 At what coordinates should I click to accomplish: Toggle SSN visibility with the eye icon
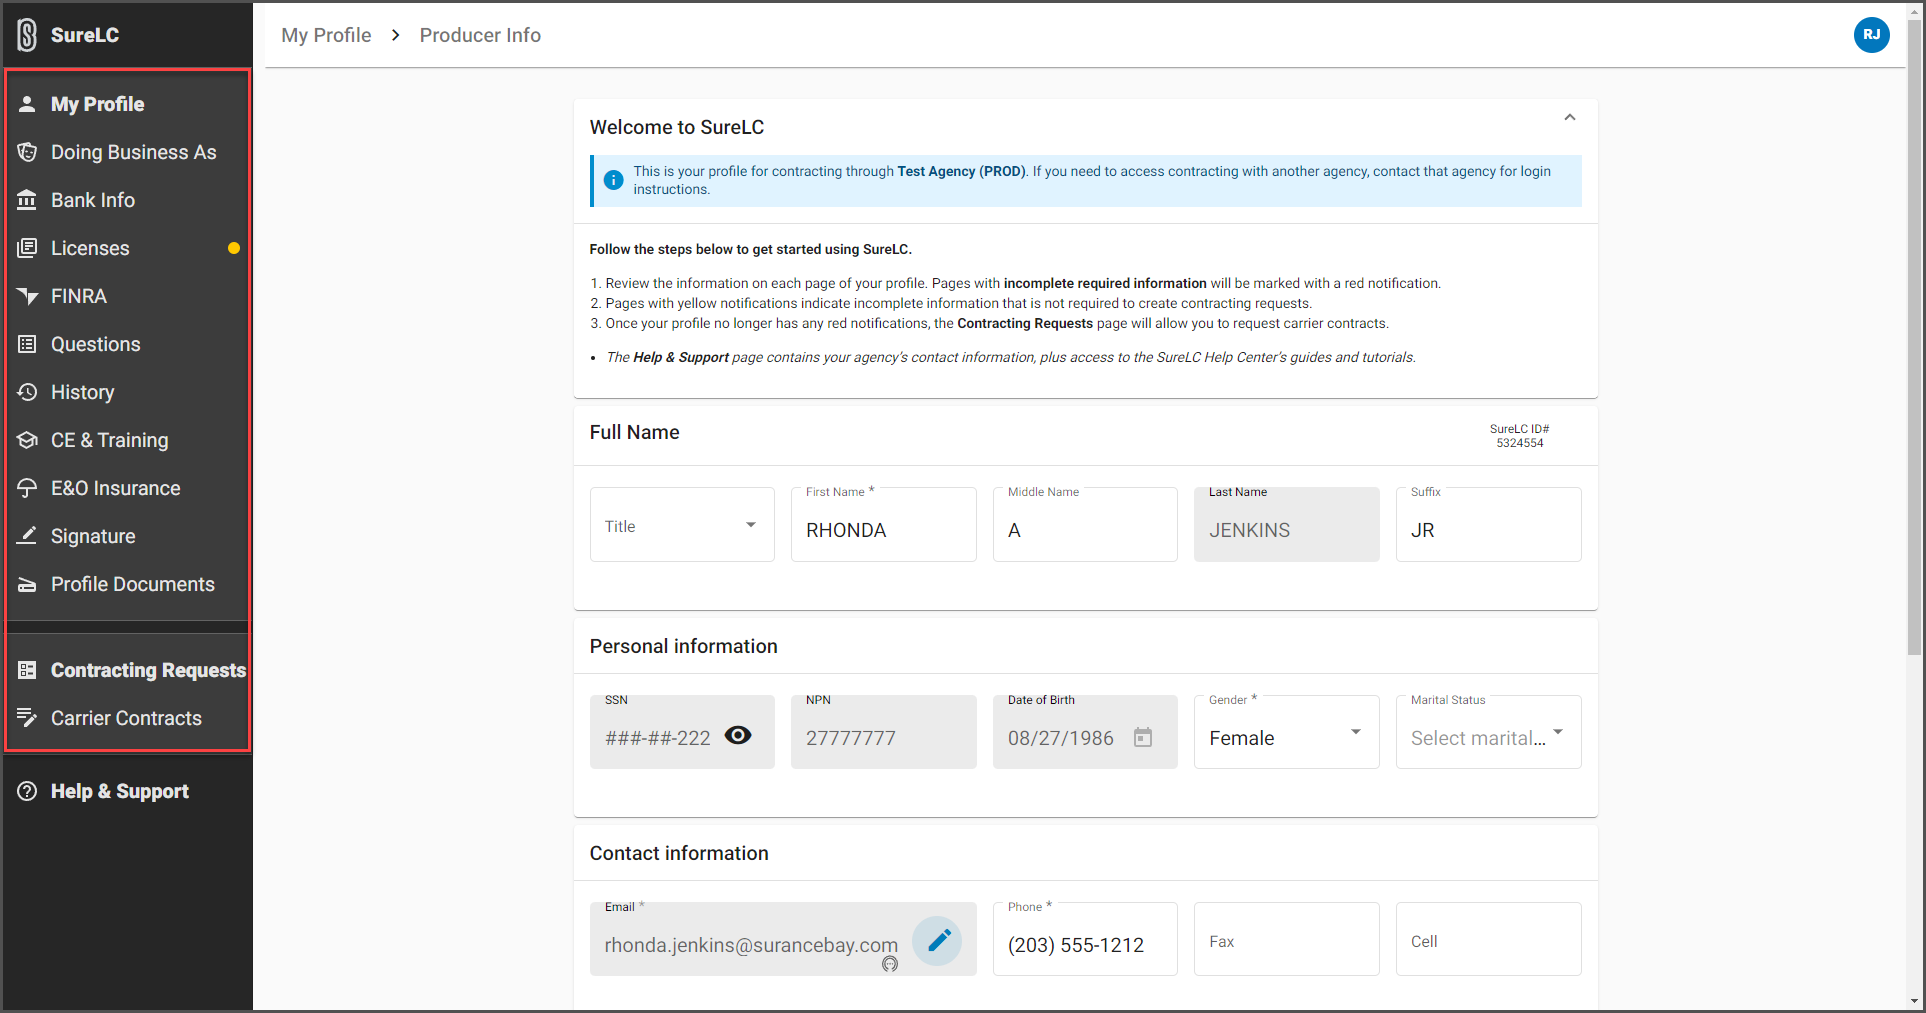coord(738,735)
